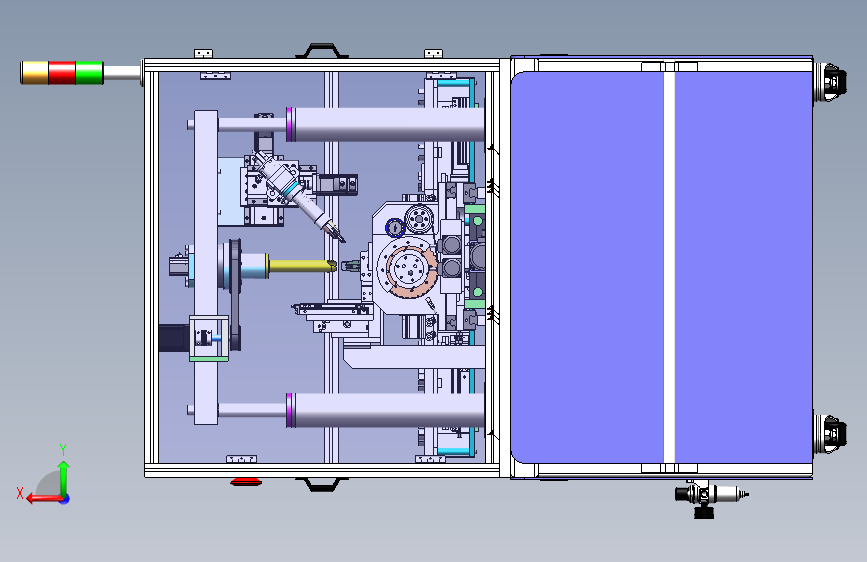
Task: Select the small blue-ringed gauge above the rotary disk
Action: pyautogui.click(x=395, y=227)
